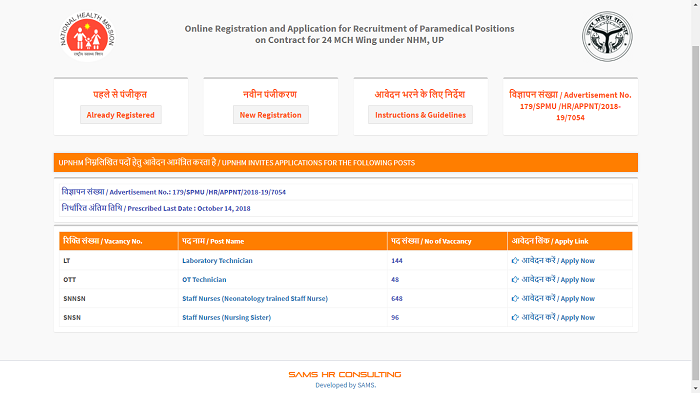This screenshot has width=700, height=393.
Task: Click the Uttar Pradesh government emblem
Action: (607, 36)
